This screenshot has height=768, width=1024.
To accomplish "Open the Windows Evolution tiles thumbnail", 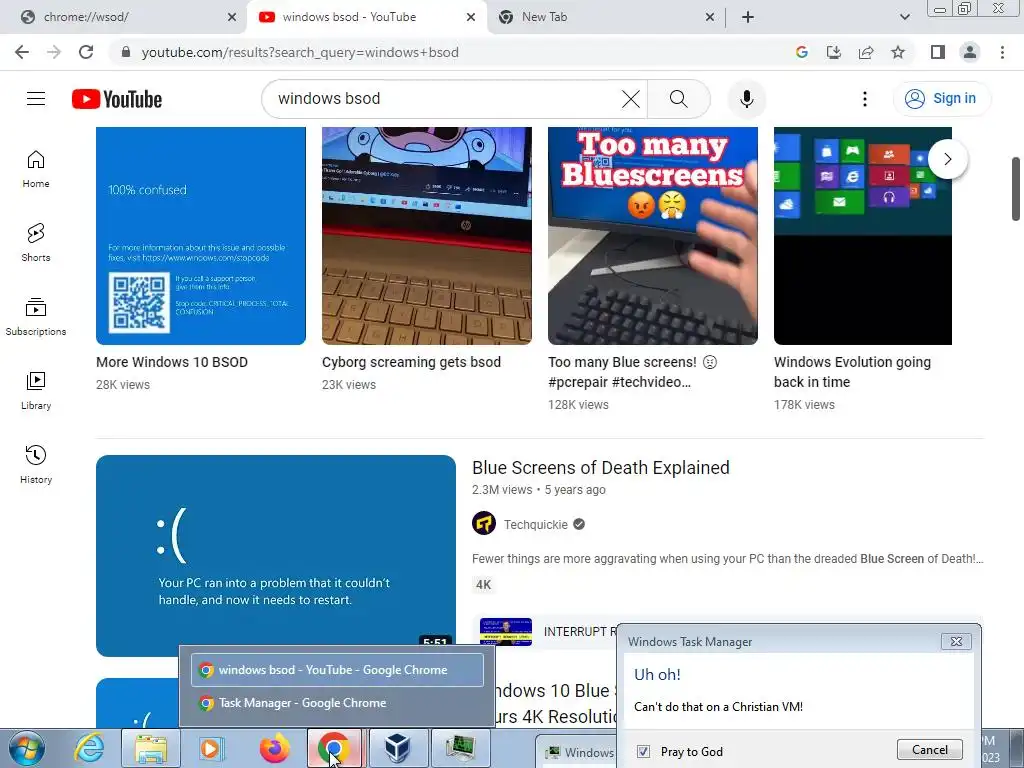I will [863, 236].
